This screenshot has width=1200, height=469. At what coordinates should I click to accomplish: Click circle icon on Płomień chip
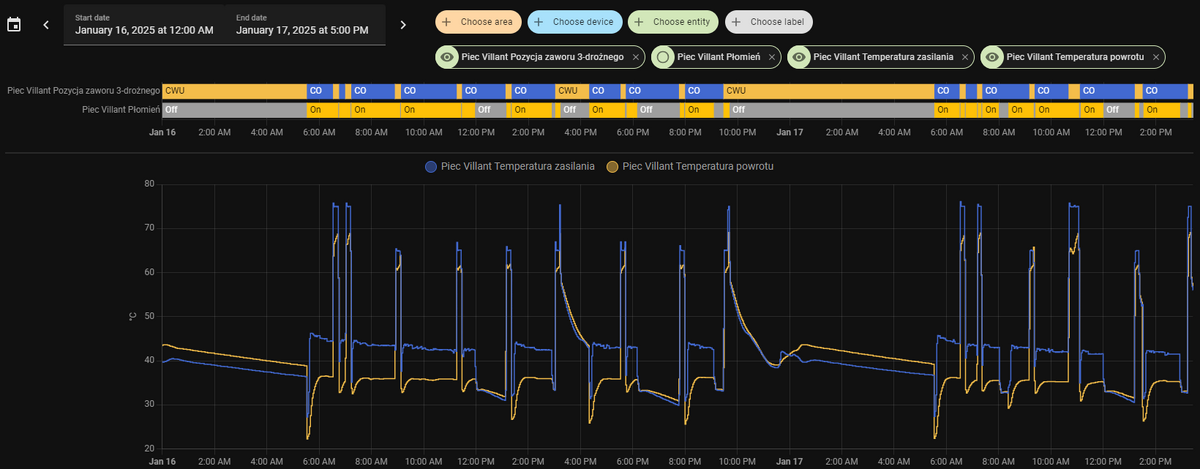[664, 58]
